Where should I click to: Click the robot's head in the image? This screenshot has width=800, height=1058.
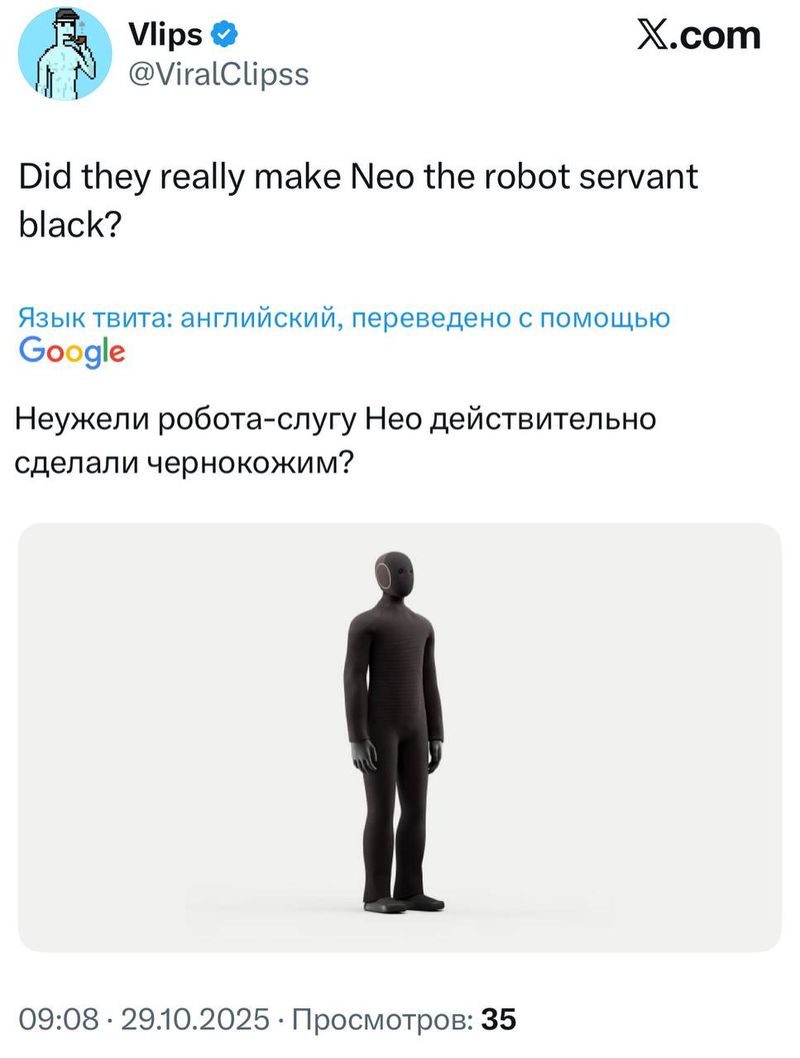394,574
